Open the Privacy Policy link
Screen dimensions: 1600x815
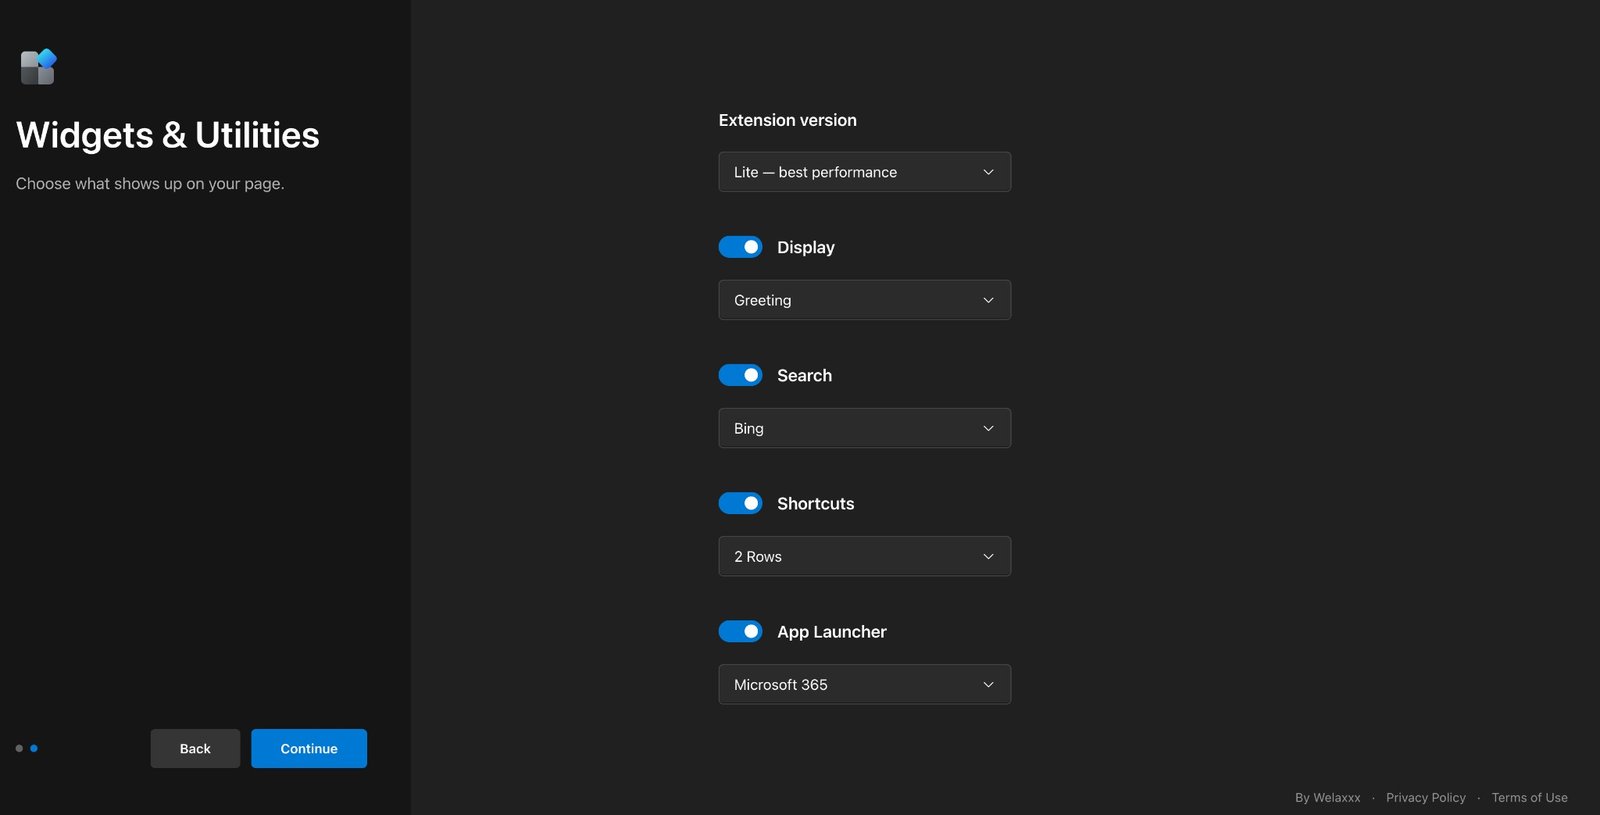tap(1426, 797)
